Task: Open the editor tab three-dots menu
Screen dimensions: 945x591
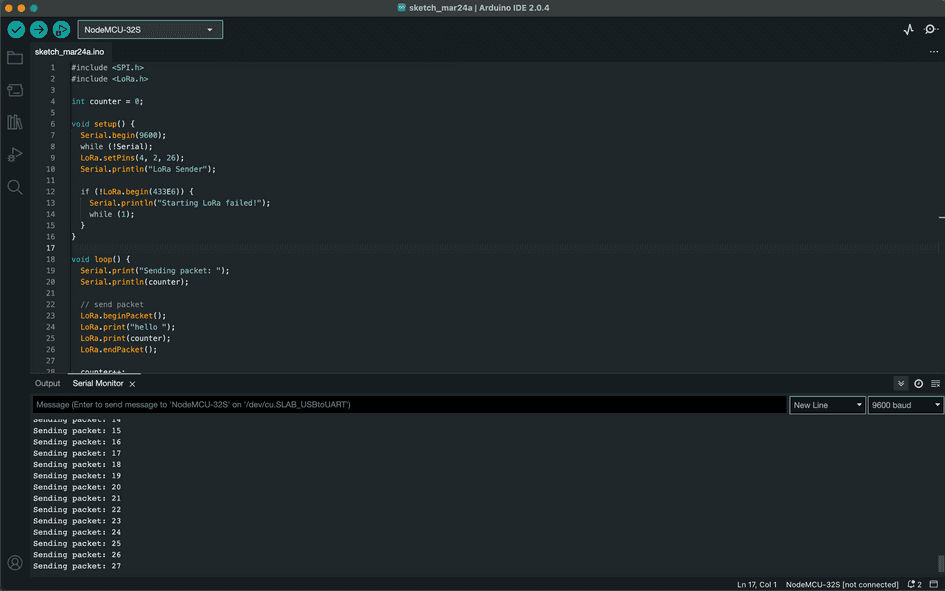Action: tap(934, 52)
